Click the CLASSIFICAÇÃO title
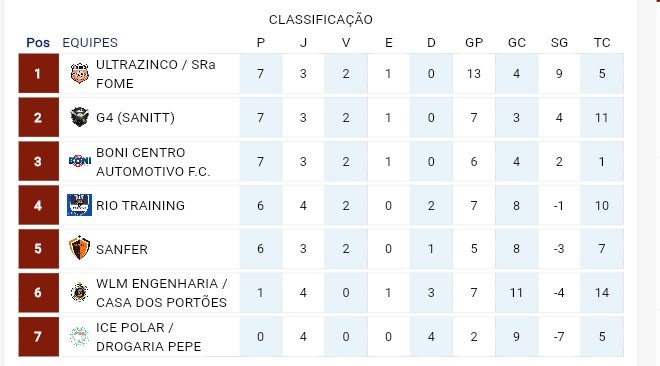 (321, 19)
